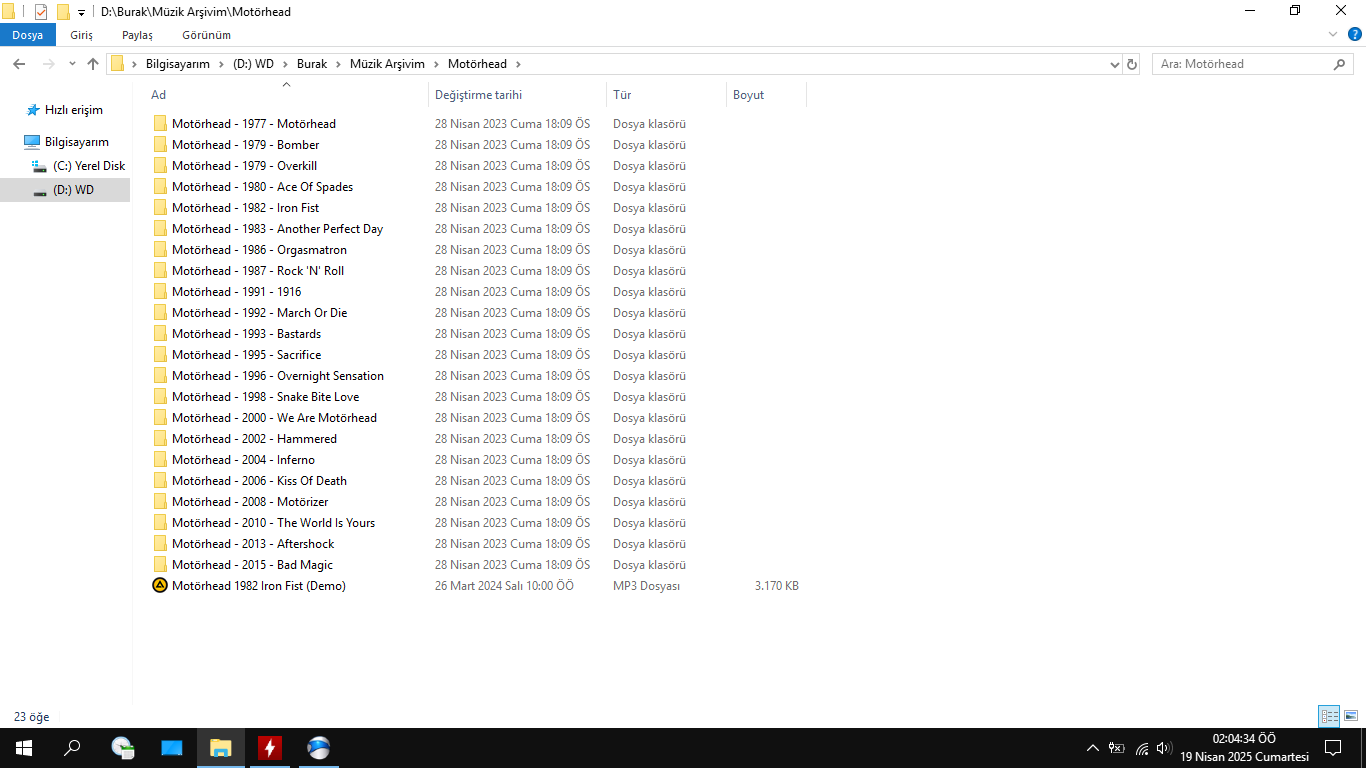1366x768 pixels.
Task: Open taskbar volume speaker icon
Action: click(1163, 748)
